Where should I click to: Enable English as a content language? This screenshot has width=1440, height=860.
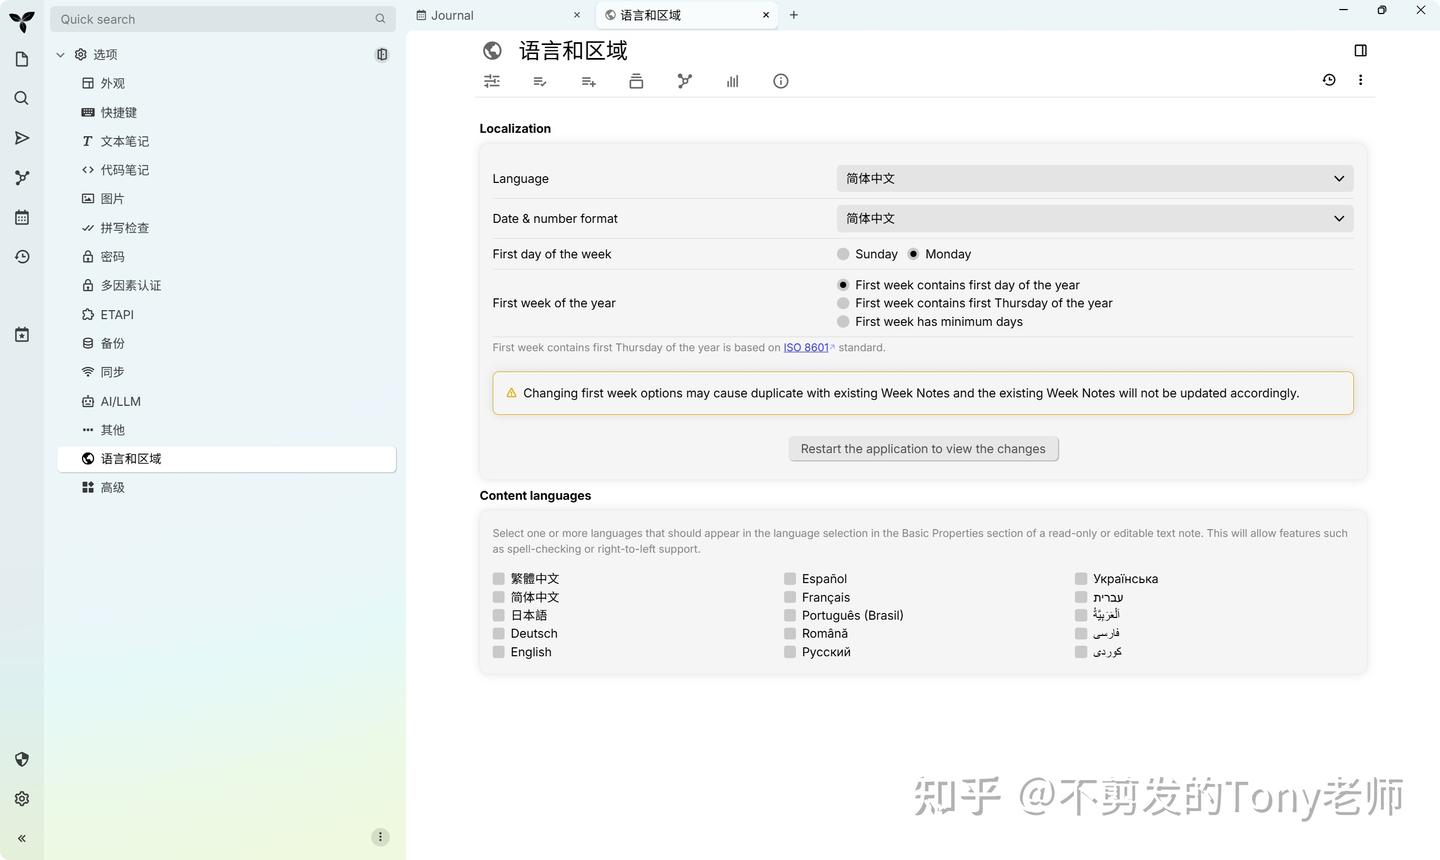(x=498, y=651)
